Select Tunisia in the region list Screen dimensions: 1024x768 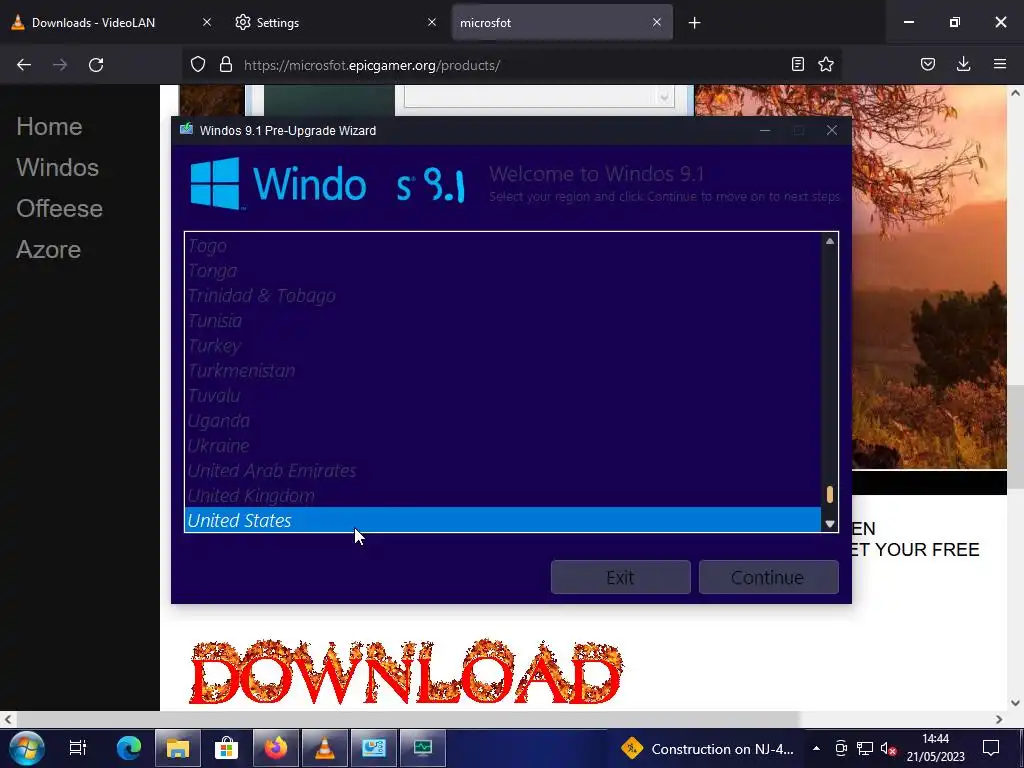tap(502, 321)
